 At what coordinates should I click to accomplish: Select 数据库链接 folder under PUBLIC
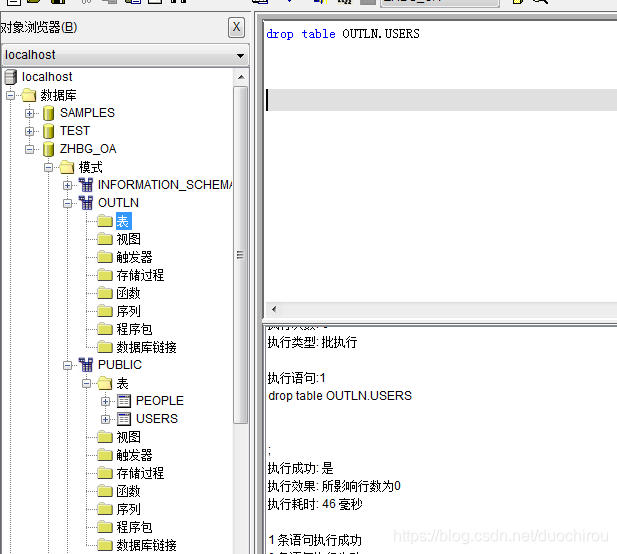(146, 545)
